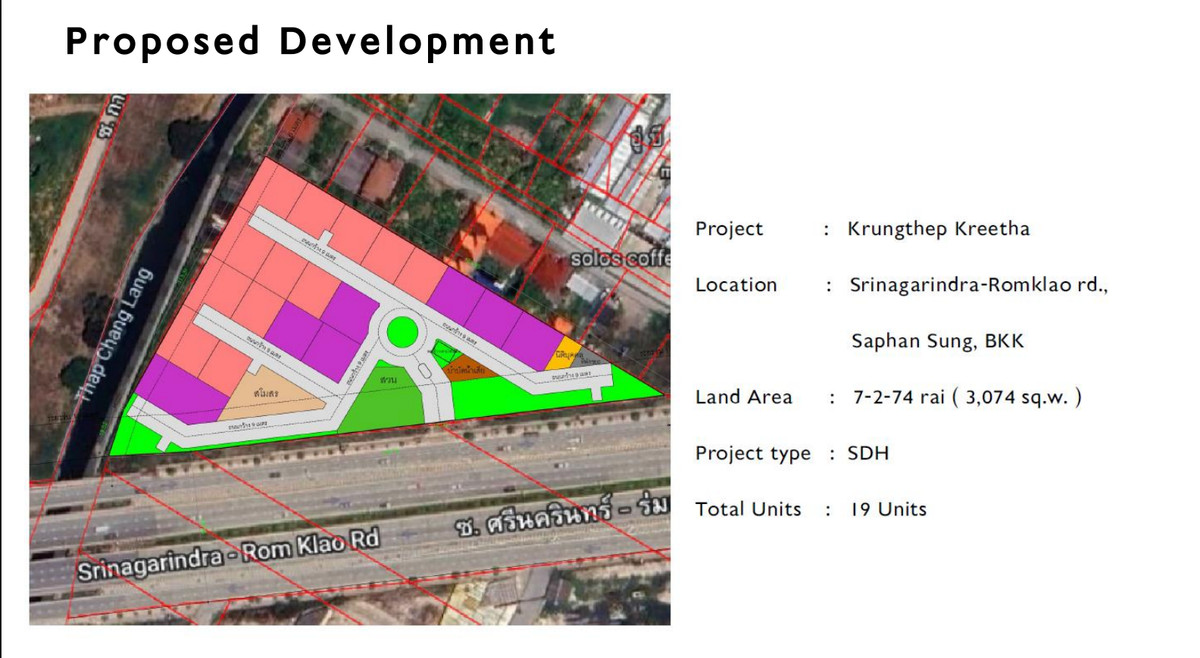Click the "Srinagarindra-Romklao rd.," location text
The image size is (1200, 658).
(979, 285)
